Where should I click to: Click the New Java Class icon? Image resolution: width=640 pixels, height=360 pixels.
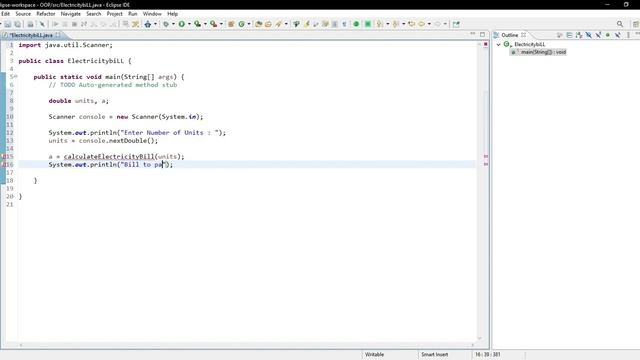(x=242, y=24)
